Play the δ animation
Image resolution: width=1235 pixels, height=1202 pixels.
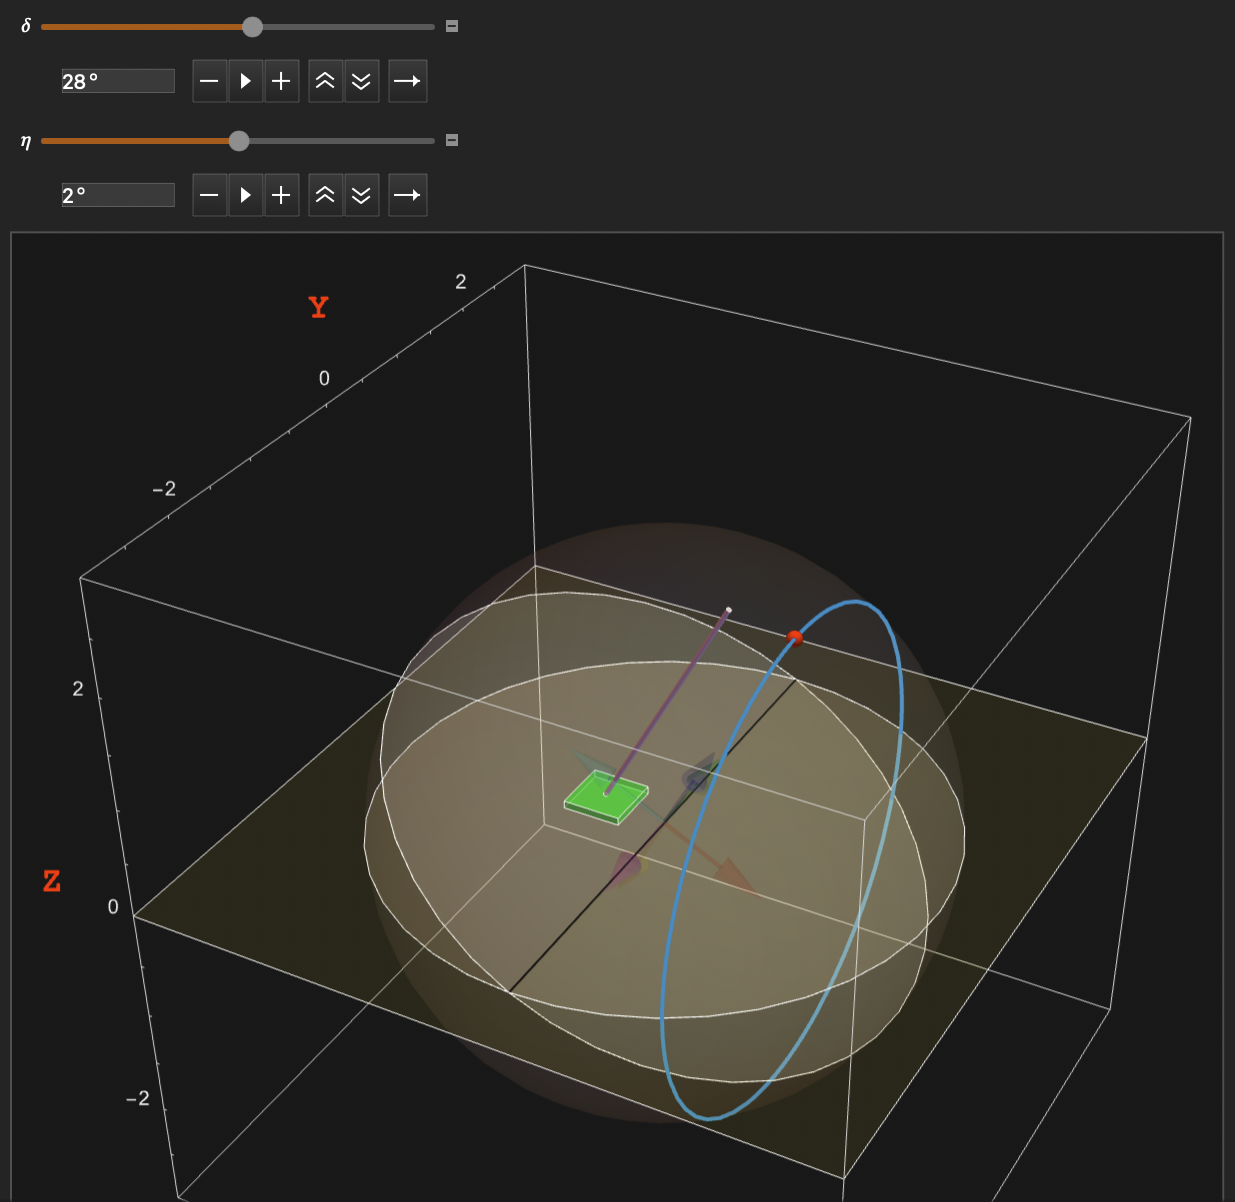click(245, 81)
